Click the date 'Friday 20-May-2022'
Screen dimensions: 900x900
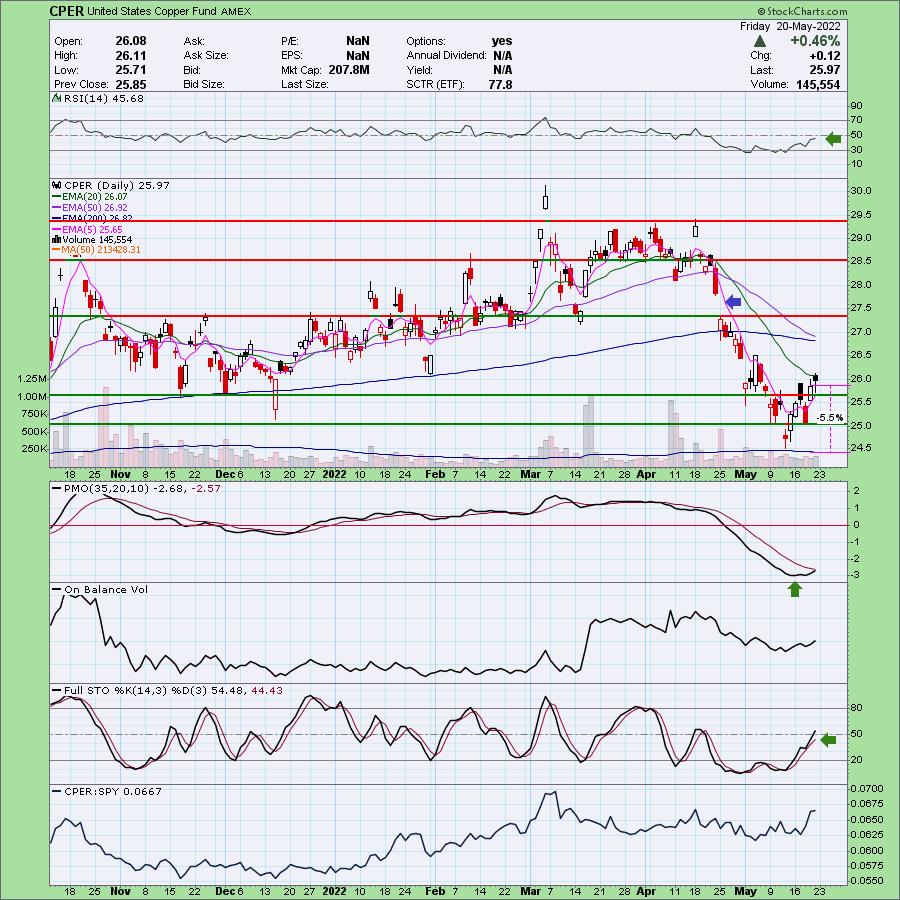[790, 26]
